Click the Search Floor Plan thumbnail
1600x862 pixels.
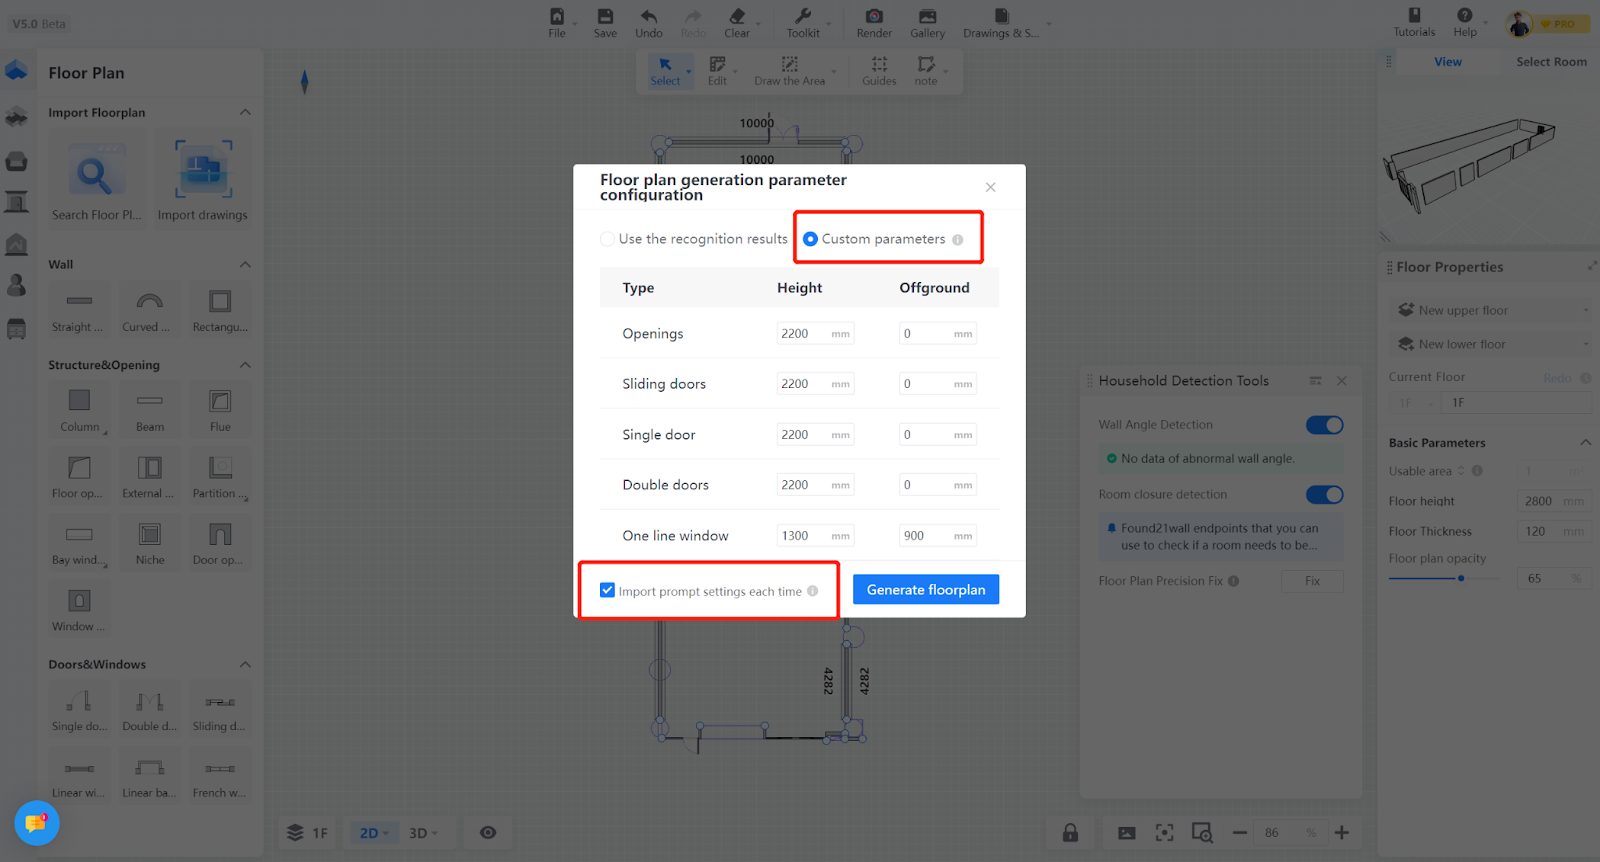tap(96, 181)
